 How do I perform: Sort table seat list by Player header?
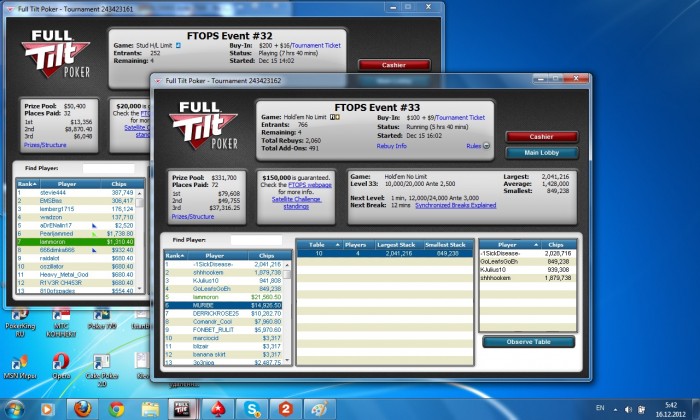(x=510, y=245)
